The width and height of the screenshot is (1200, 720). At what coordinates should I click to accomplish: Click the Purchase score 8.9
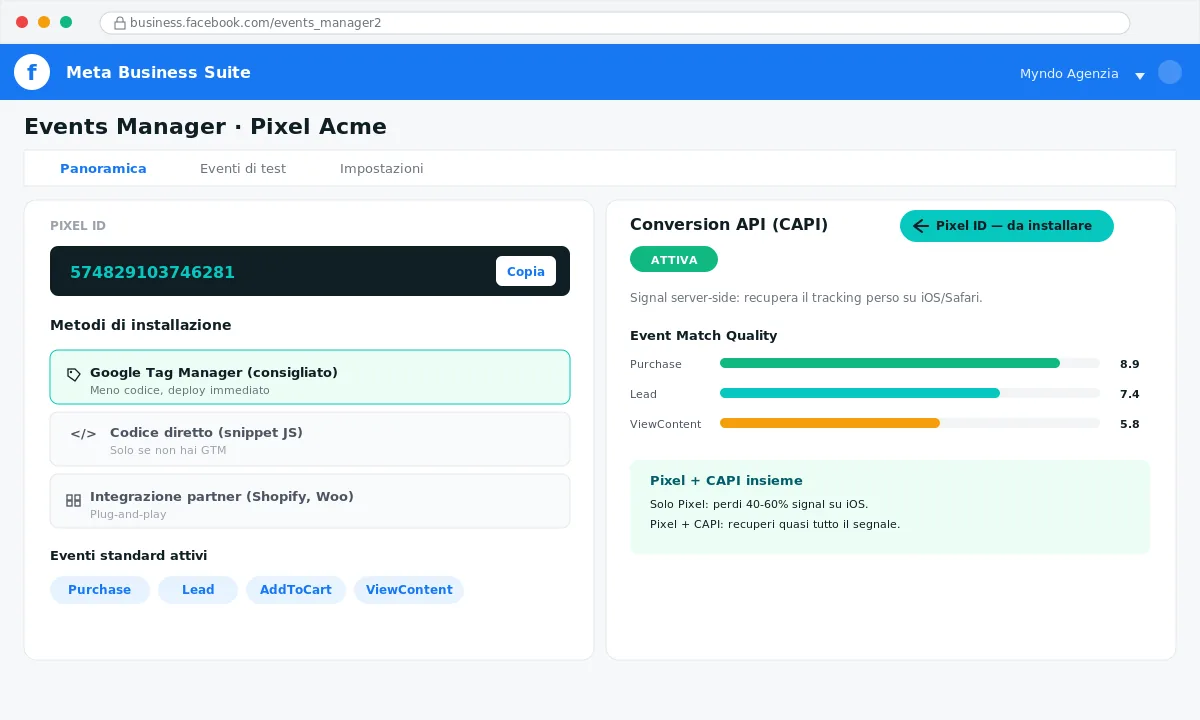[1130, 364]
